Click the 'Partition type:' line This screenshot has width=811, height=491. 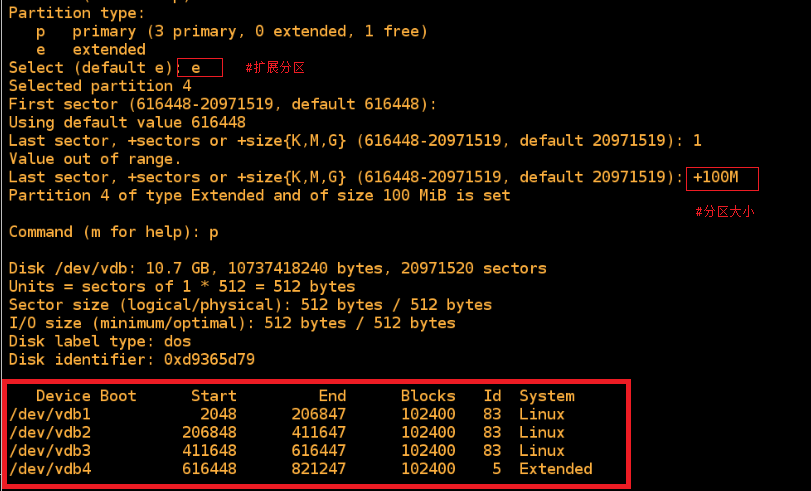[77, 13]
